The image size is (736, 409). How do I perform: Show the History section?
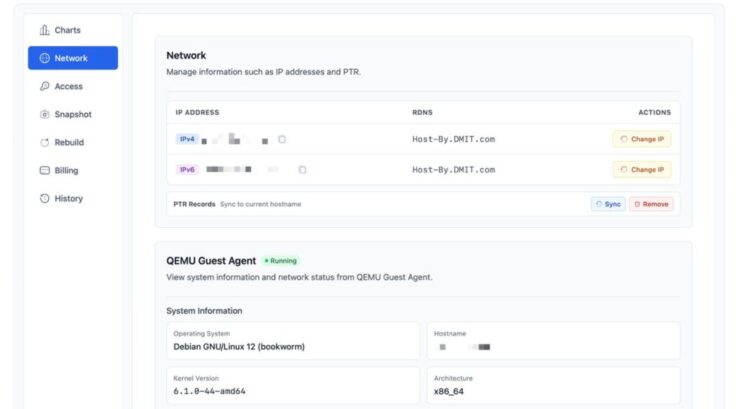(x=73, y=199)
